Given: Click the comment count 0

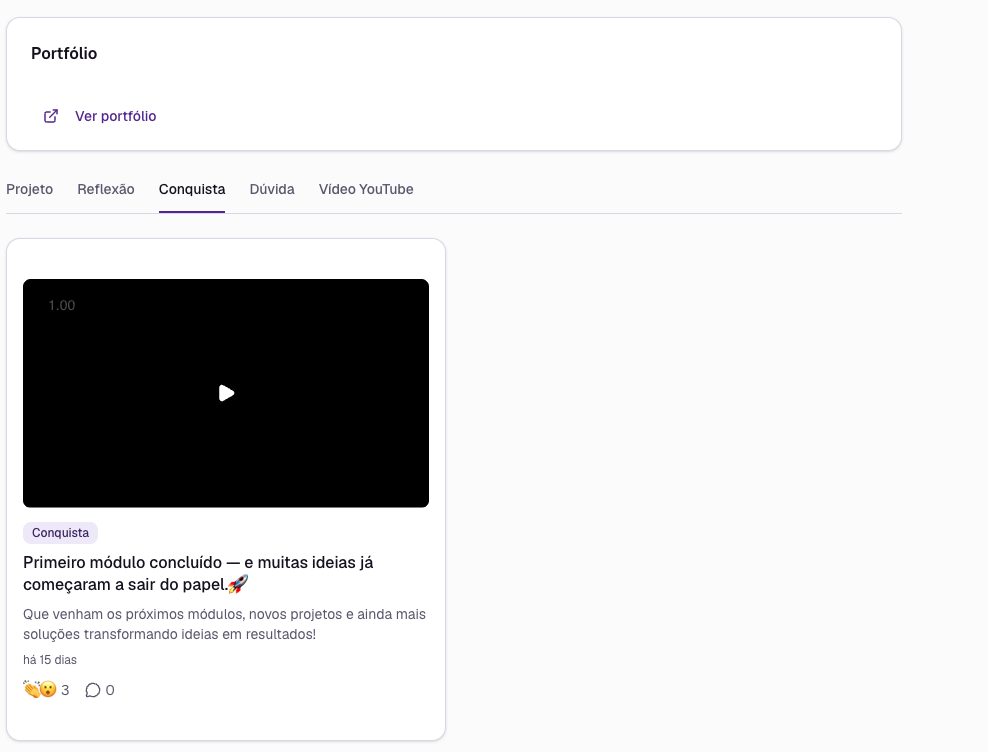Looking at the screenshot, I should (x=110, y=690).
